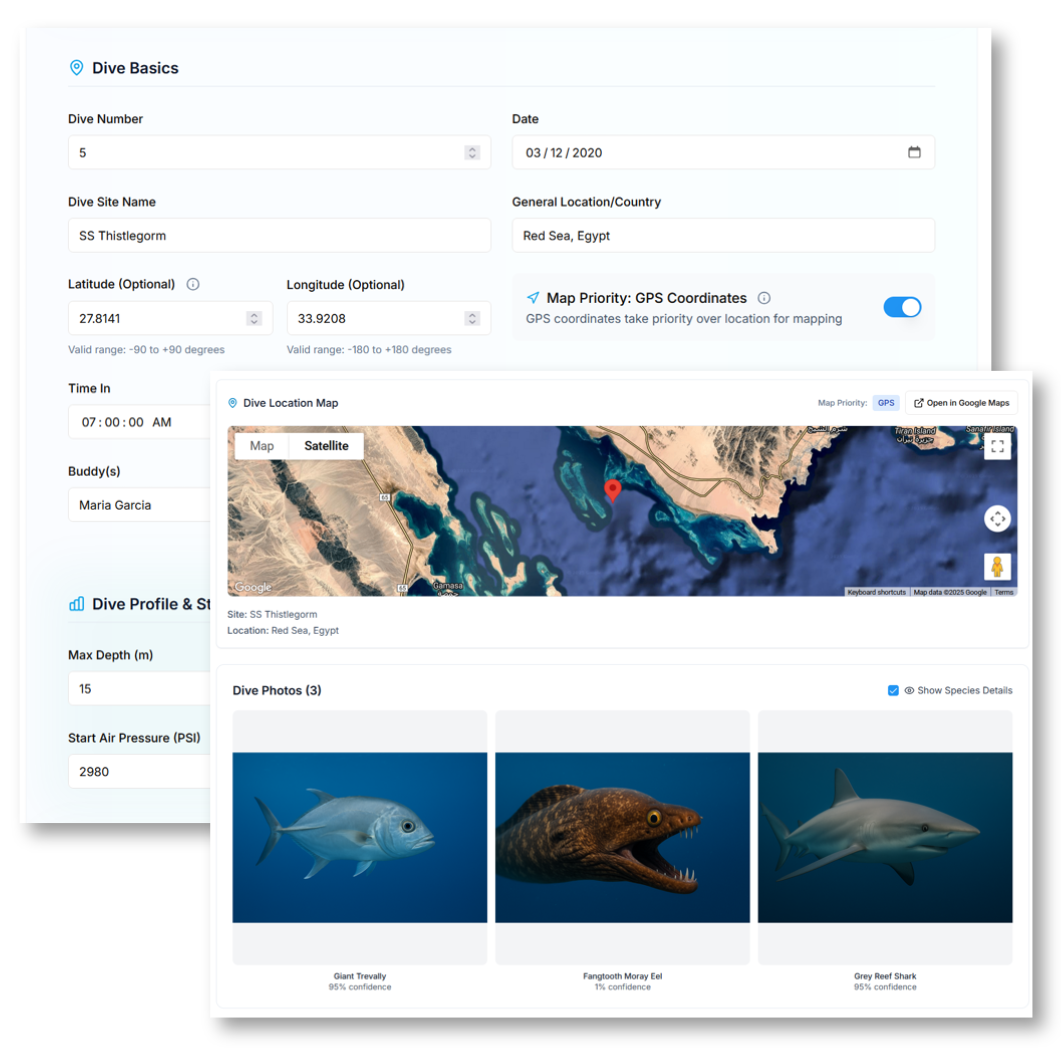Click the Longitude stepper arrows

click(472, 318)
